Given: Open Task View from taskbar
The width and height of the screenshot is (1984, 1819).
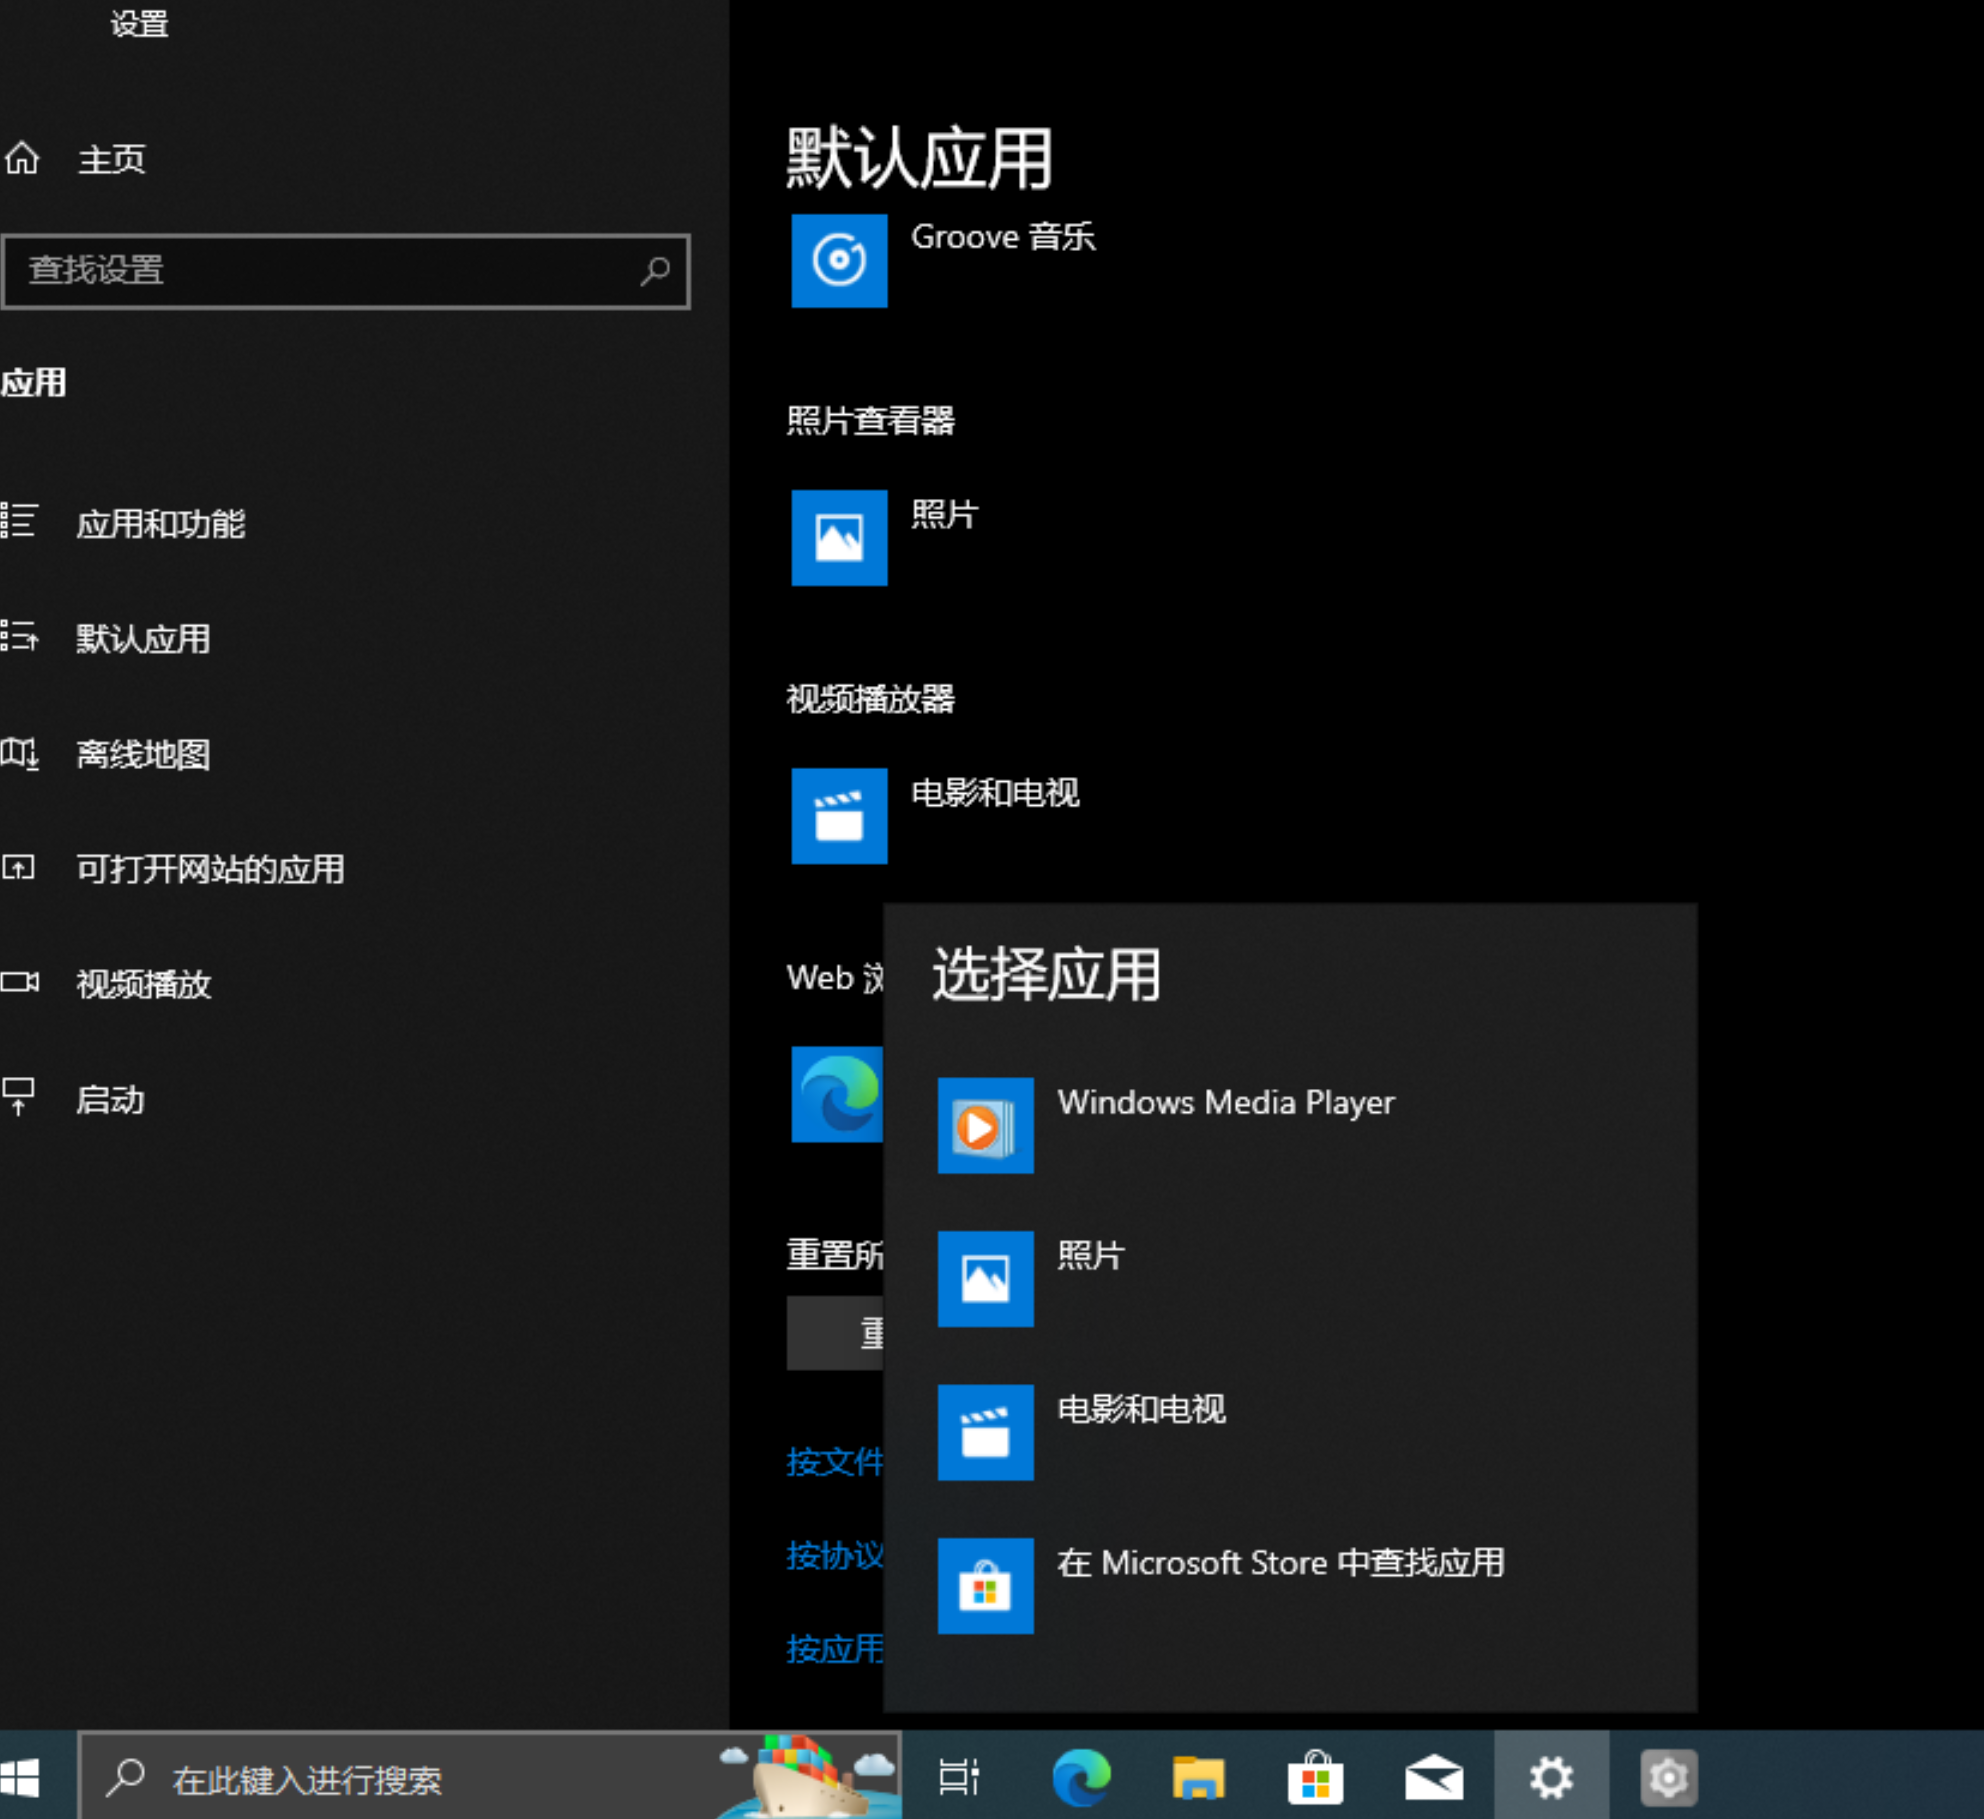Looking at the screenshot, I should tap(959, 1777).
